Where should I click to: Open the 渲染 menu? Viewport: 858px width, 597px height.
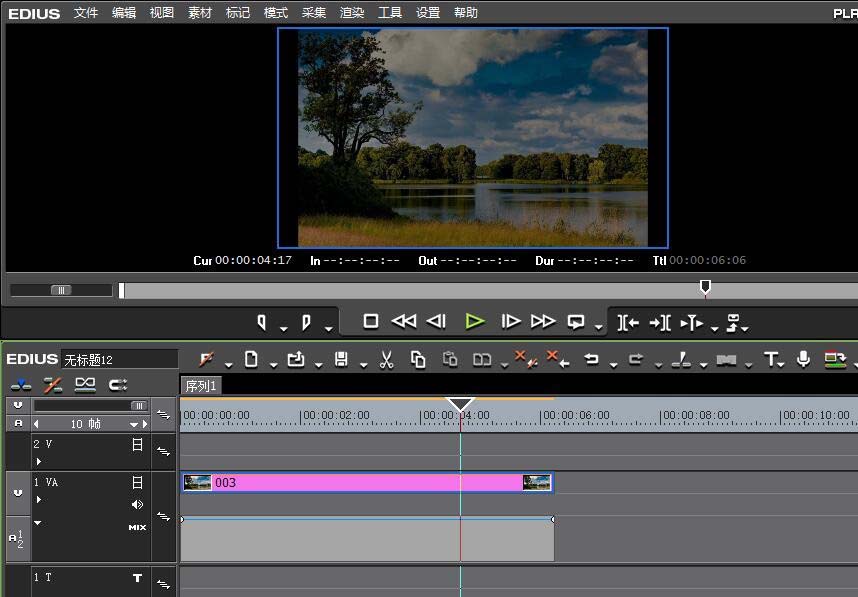(352, 13)
